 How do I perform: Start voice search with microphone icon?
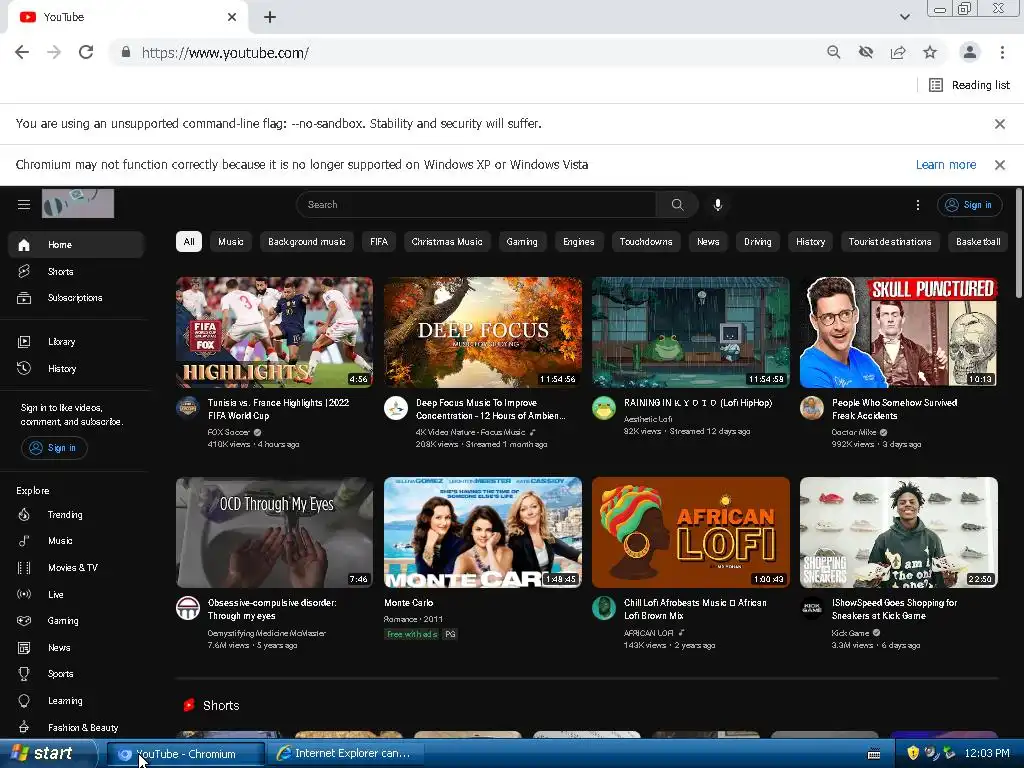coord(718,204)
